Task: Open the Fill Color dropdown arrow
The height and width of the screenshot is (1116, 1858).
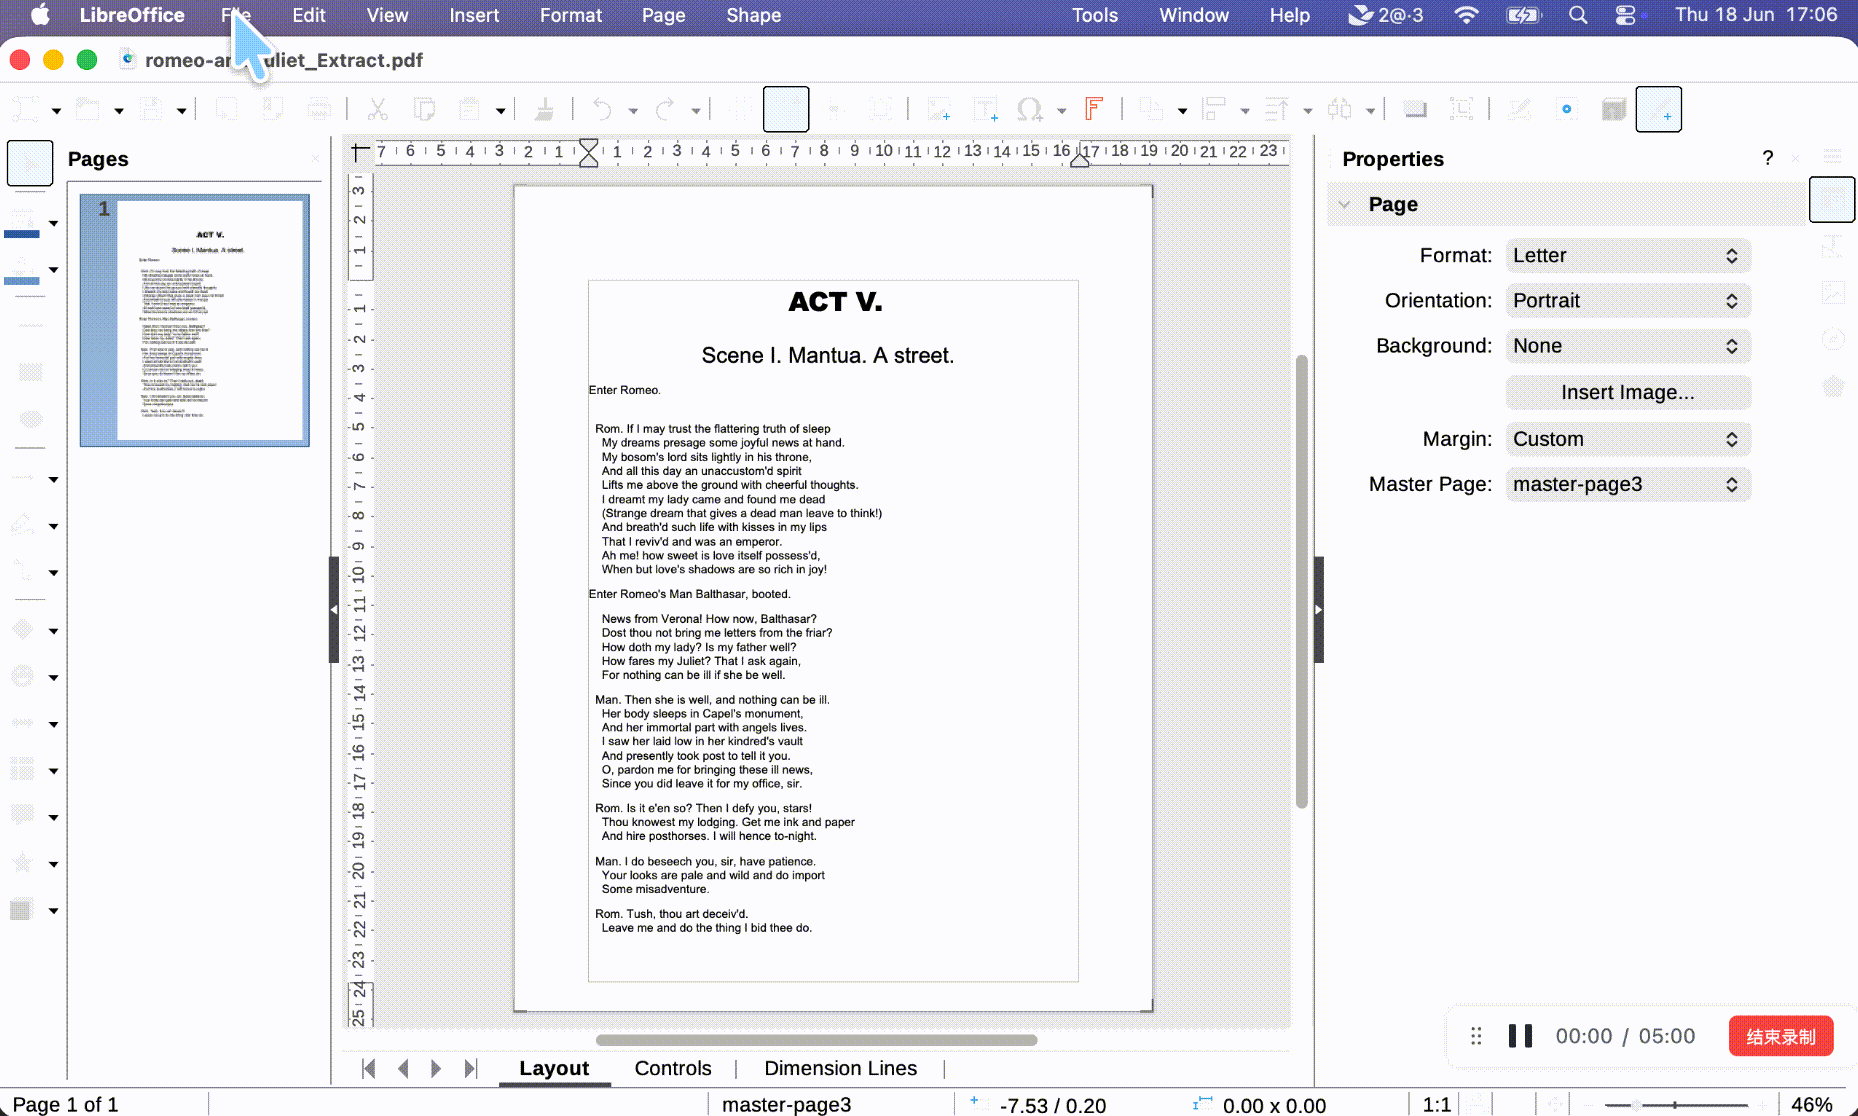Action: [x=53, y=270]
